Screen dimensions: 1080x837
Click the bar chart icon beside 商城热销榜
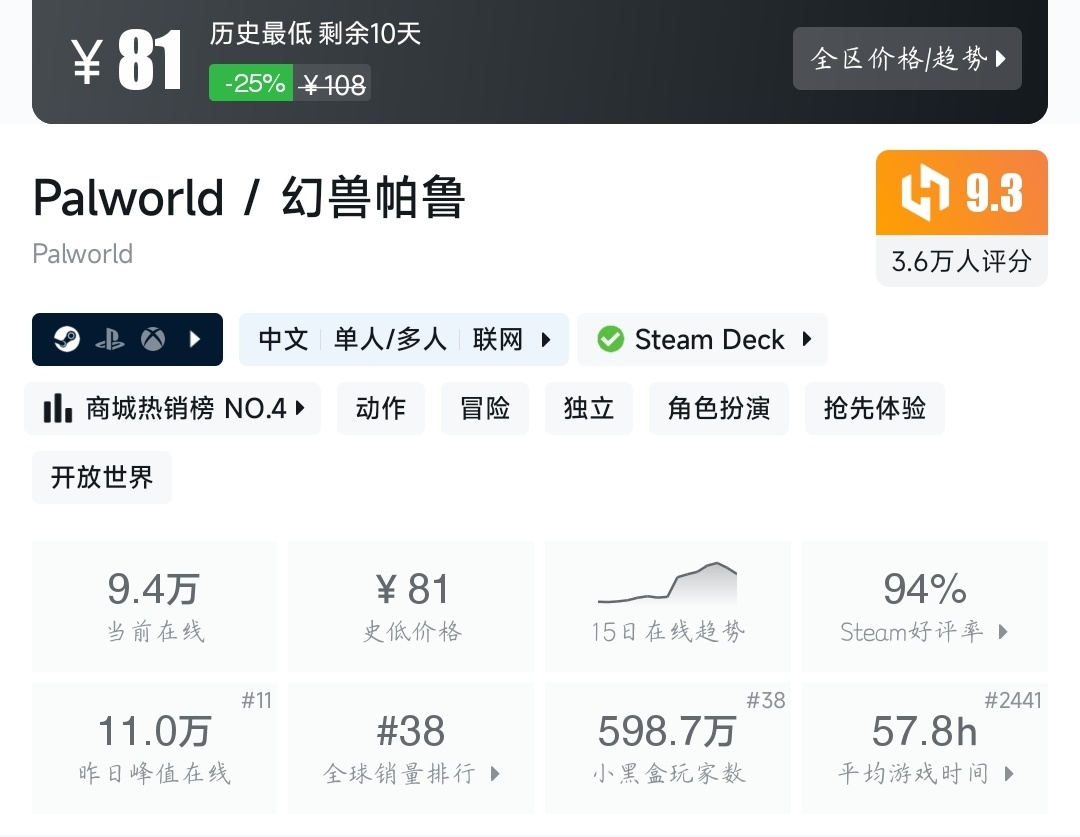[x=58, y=408]
